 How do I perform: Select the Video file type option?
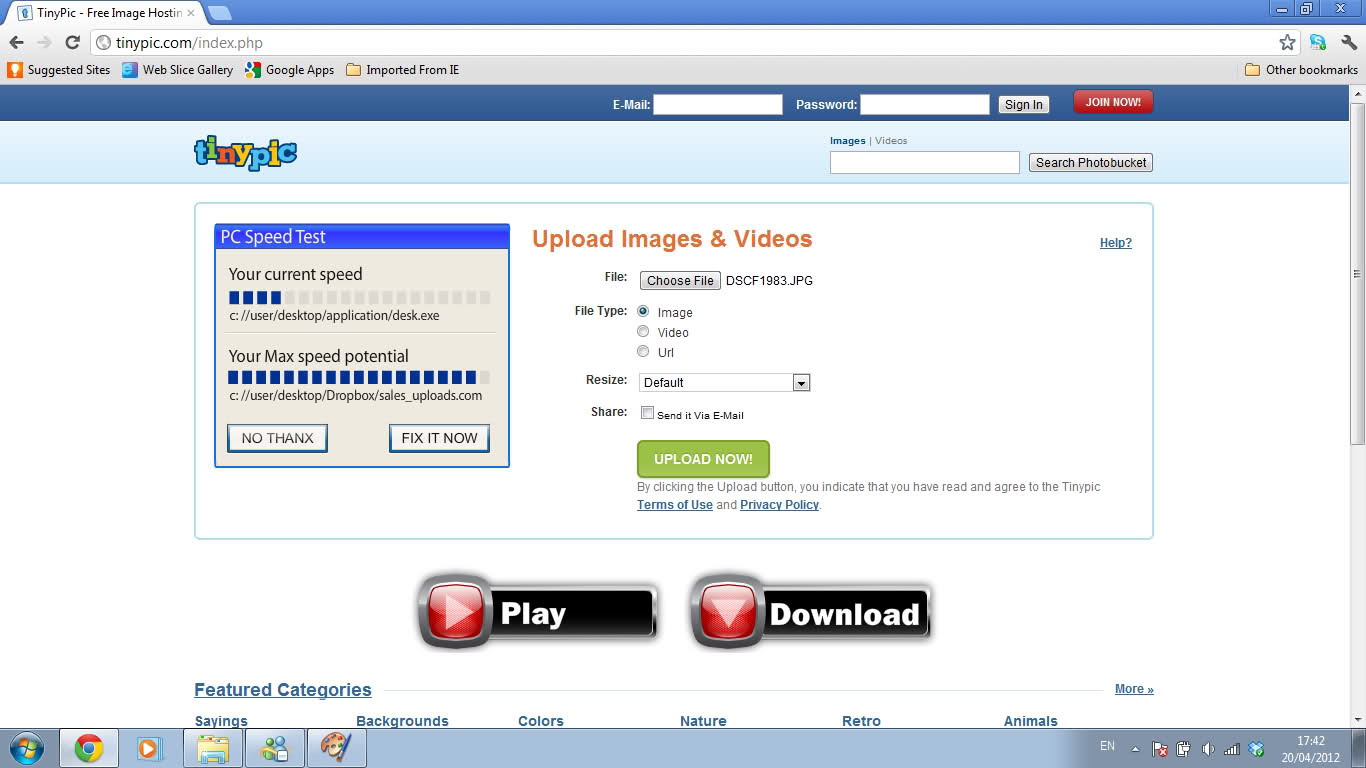pos(643,332)
